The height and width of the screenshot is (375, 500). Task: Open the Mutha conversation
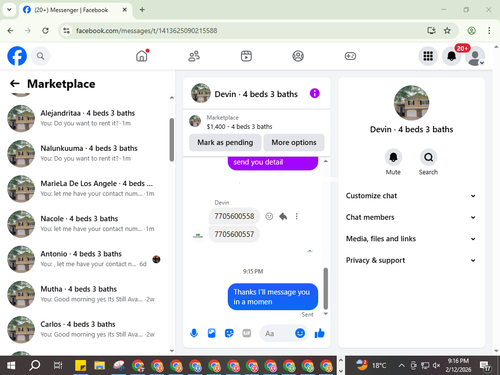point(85,294)
